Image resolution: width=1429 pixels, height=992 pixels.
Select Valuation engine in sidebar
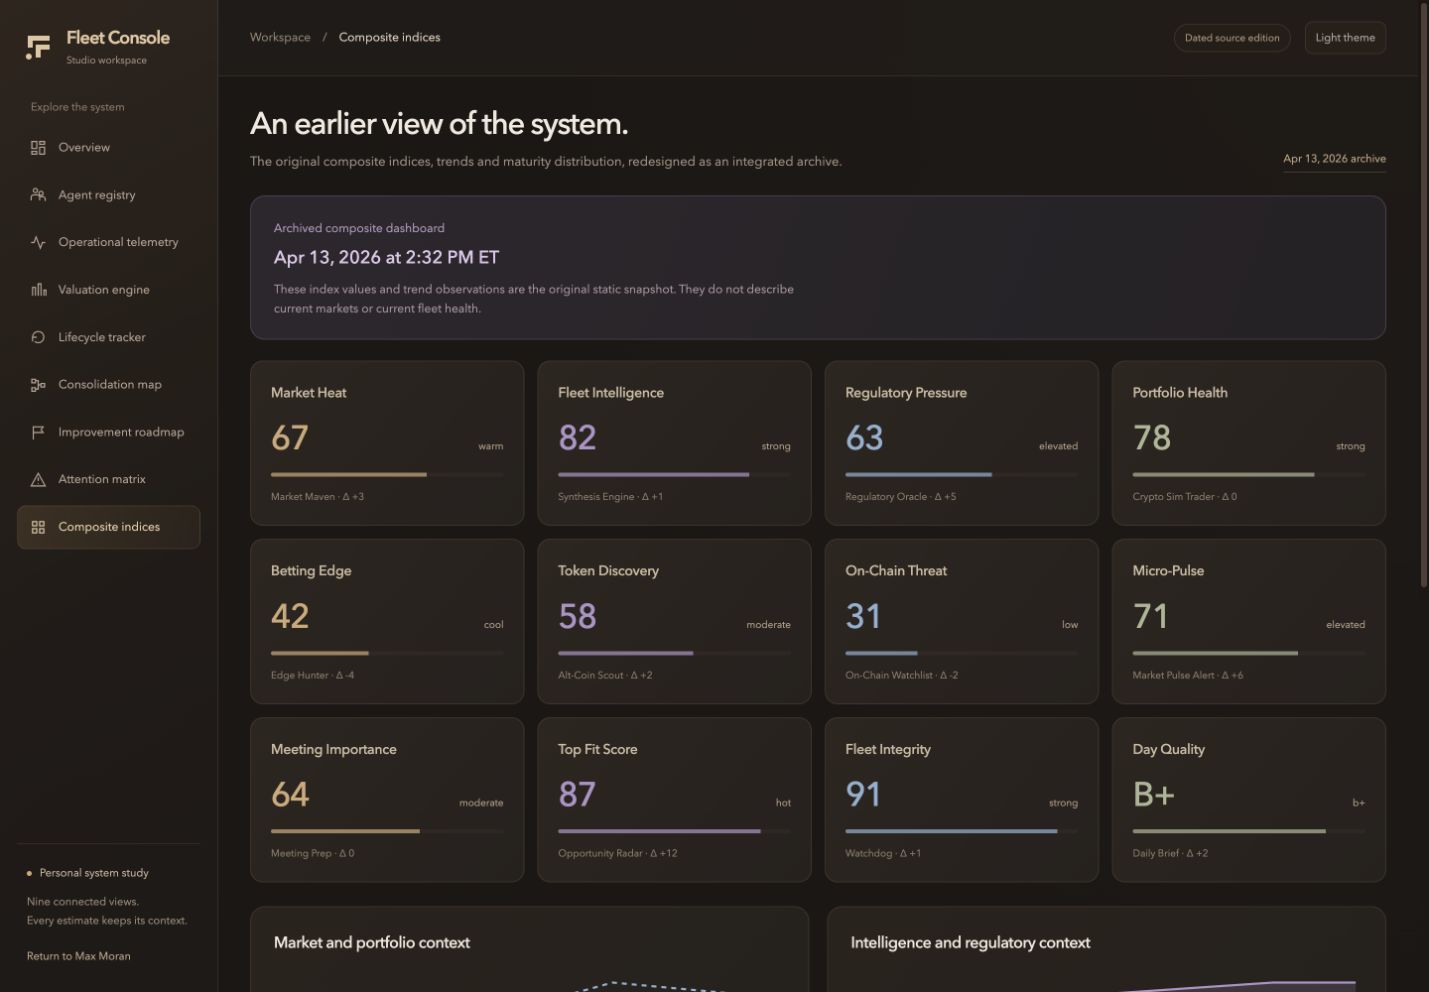[x=108, y=290]
